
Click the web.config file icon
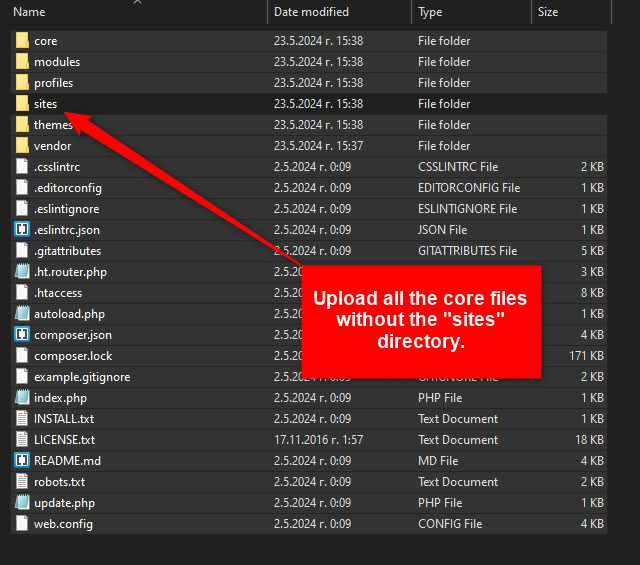tap(22, 524)
